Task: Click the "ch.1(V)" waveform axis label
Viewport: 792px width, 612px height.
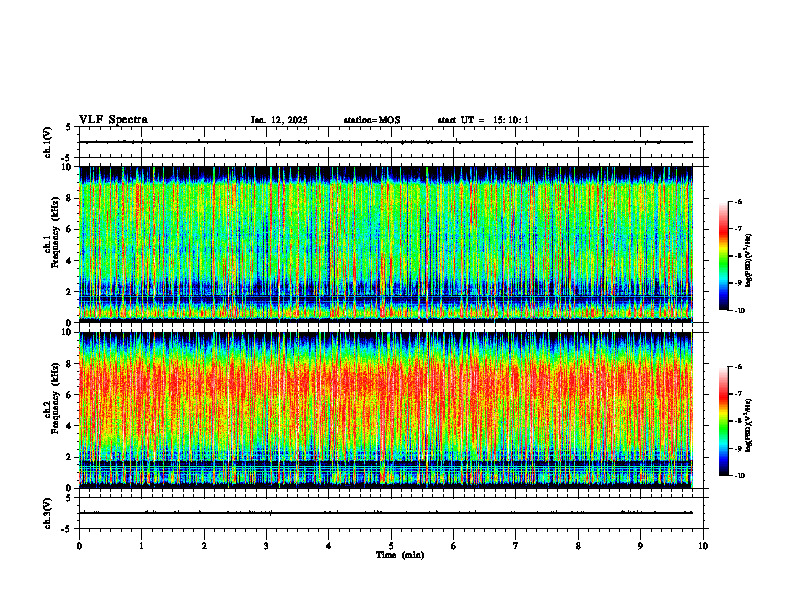Action: [48, 142]
